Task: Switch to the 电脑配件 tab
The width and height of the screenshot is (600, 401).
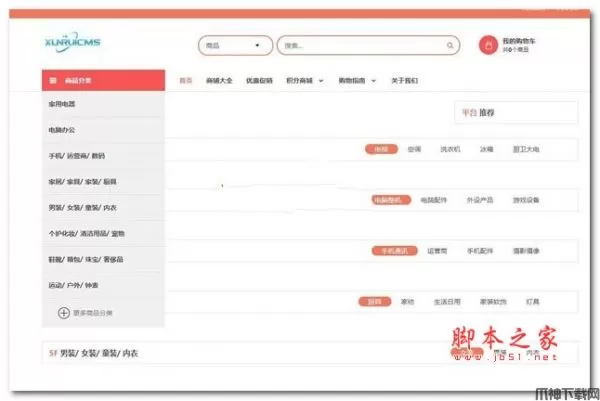Action: coord(434,200)
